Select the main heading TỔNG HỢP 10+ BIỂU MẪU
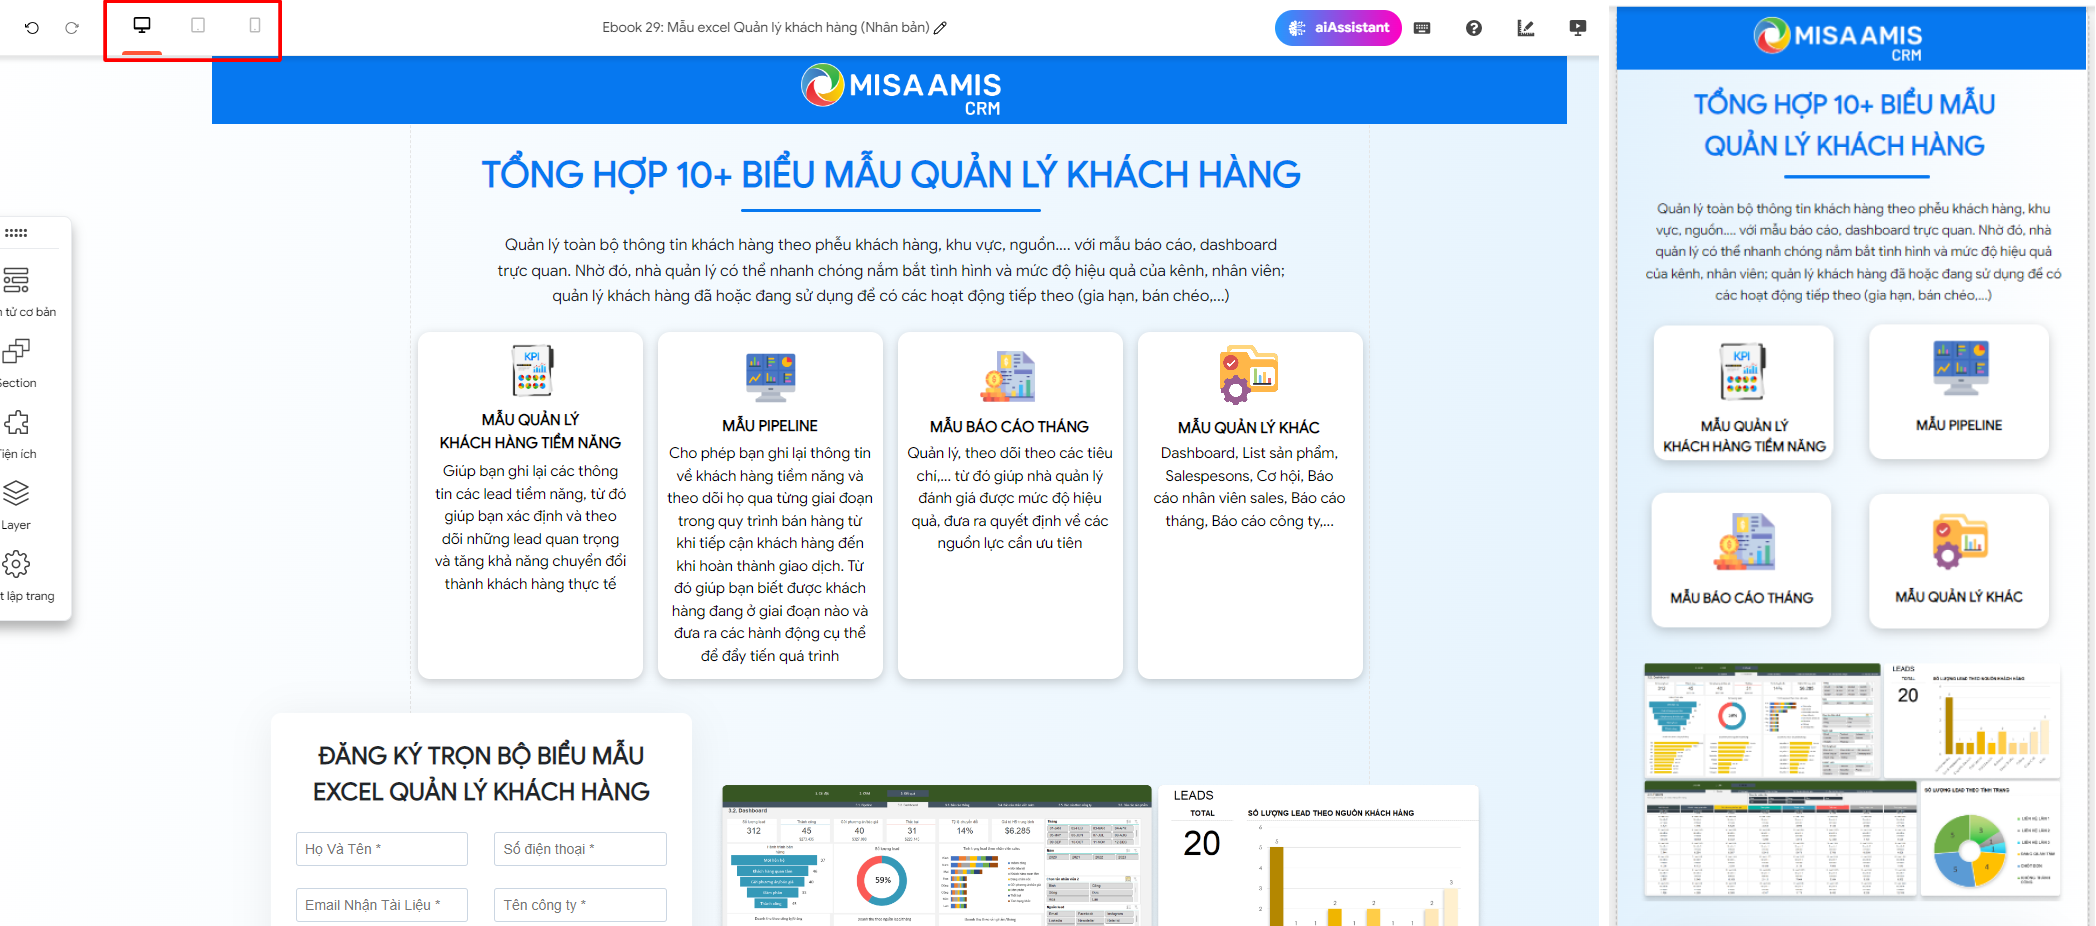 [x=891, y=175]
